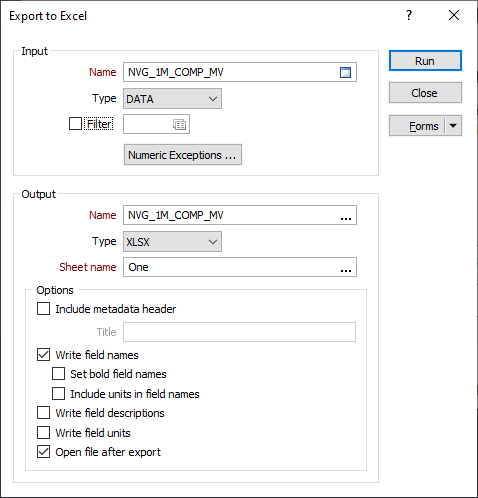Expand the Forms button dropdown arrow
Screen dimensions: 478x498
(453, 126)
